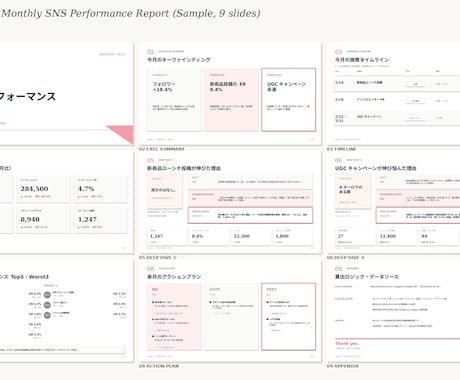The image size is (460, 380).
Task: Click 1,247 in the KPI slide
Action: [87, 219]
